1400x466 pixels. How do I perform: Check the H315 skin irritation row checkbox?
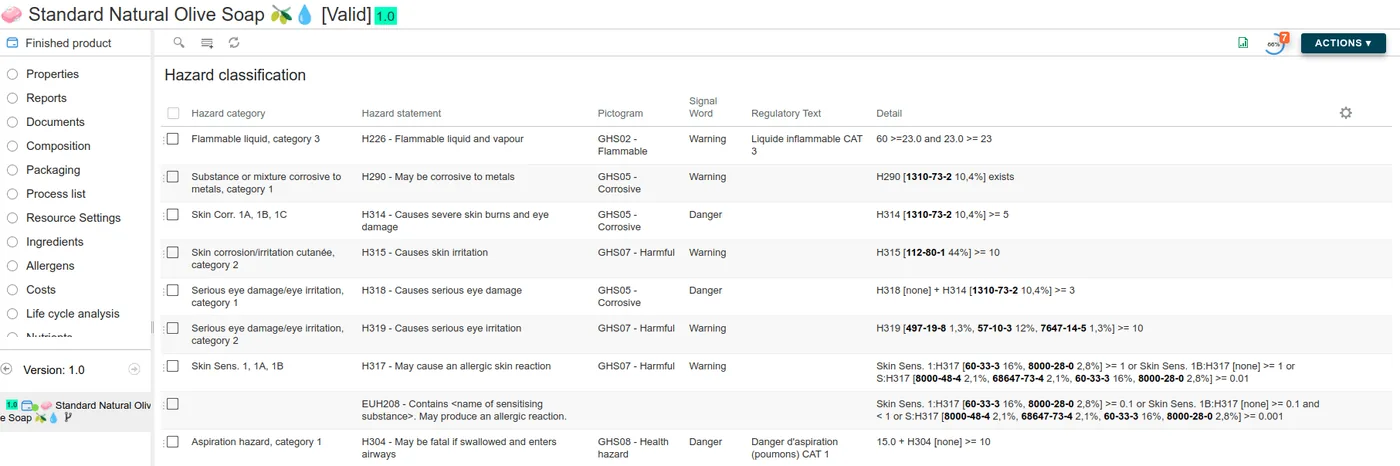[173, 253]
